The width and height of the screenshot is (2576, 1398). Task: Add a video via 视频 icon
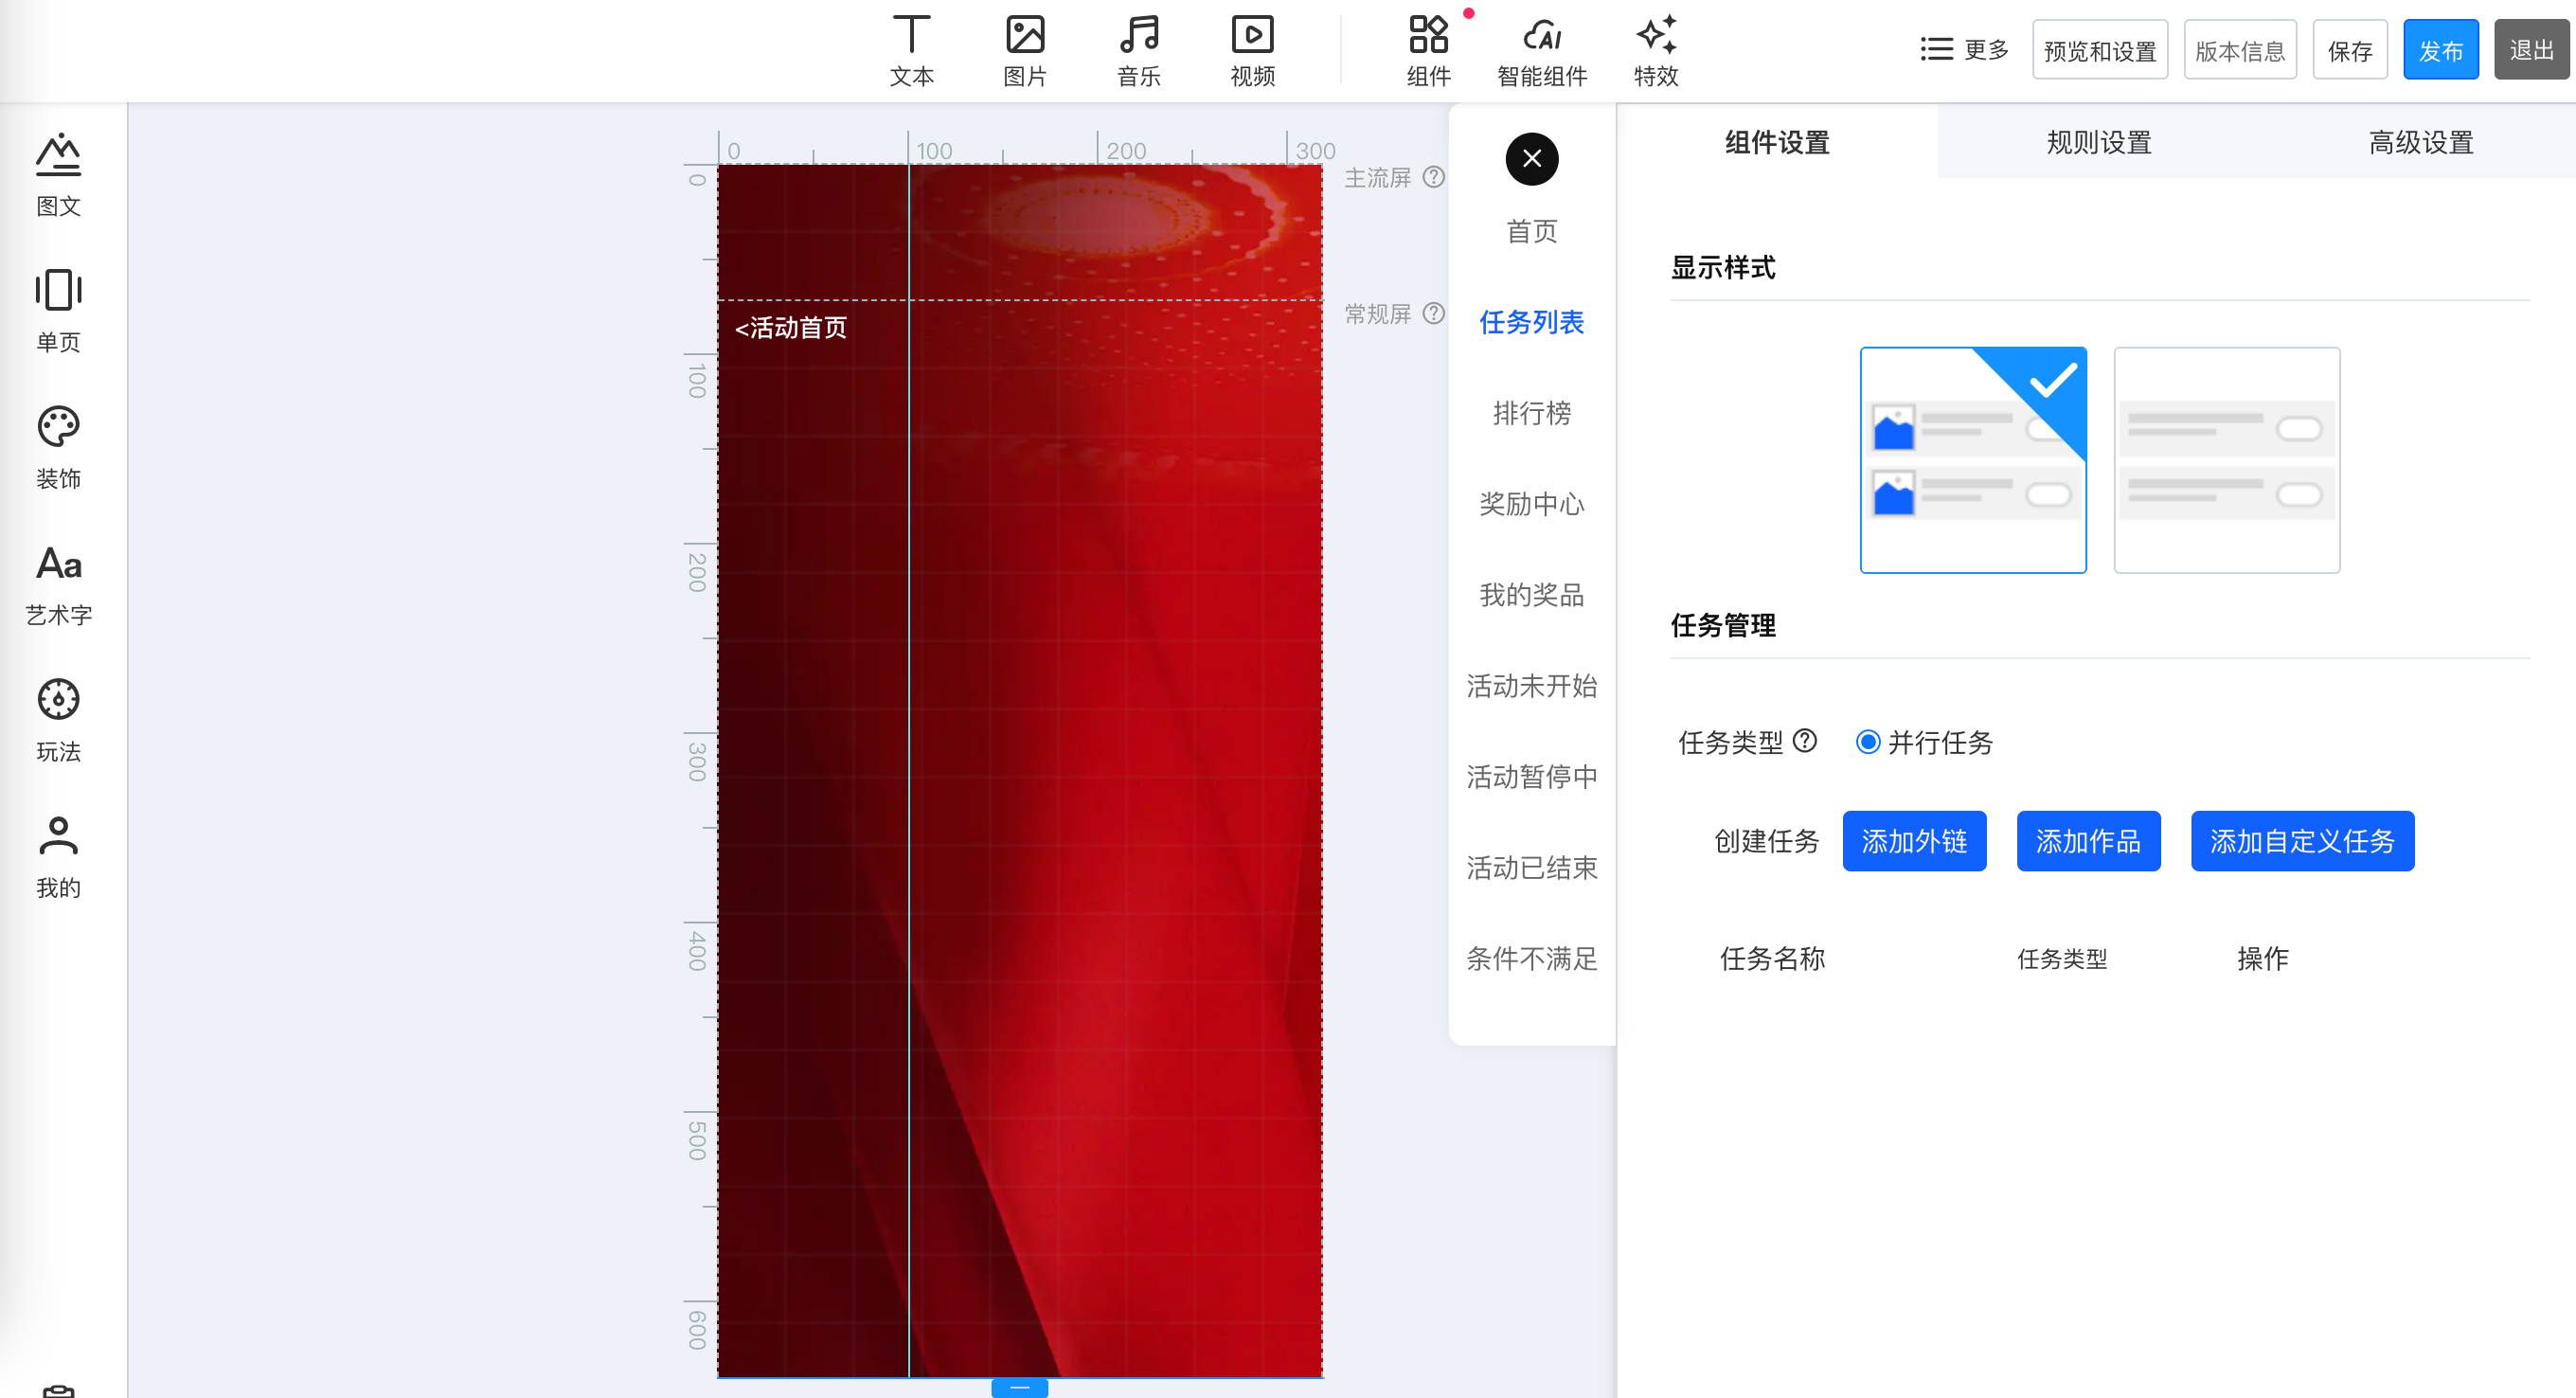pyautogui.click(x=1252, y=51)
